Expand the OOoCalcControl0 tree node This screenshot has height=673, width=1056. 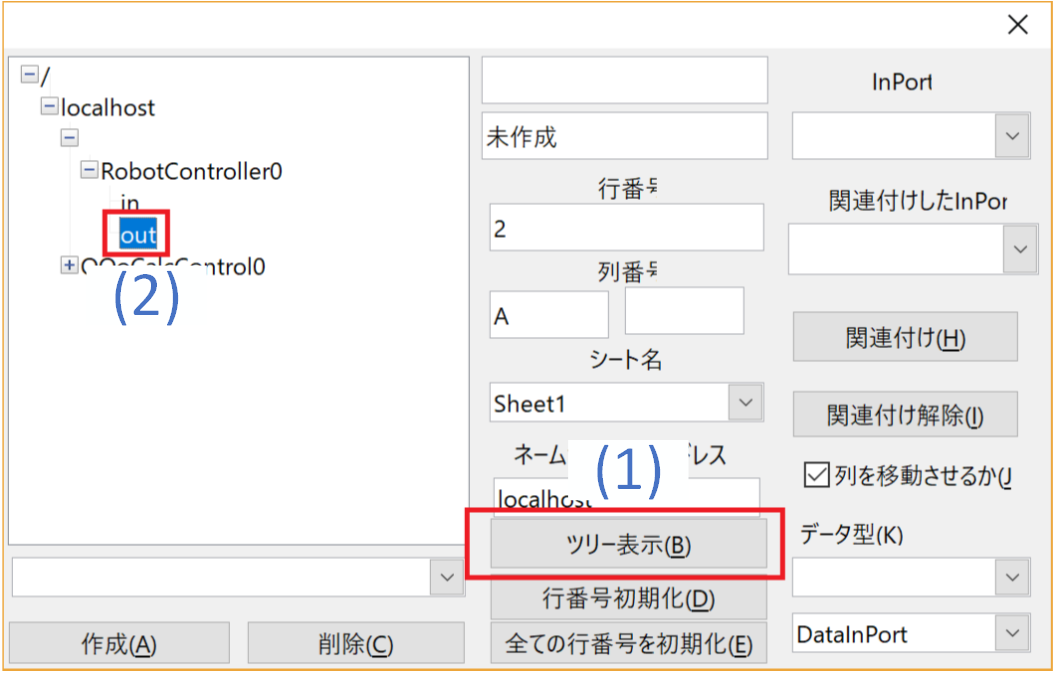pyautogui.click(x=69, y=266)
